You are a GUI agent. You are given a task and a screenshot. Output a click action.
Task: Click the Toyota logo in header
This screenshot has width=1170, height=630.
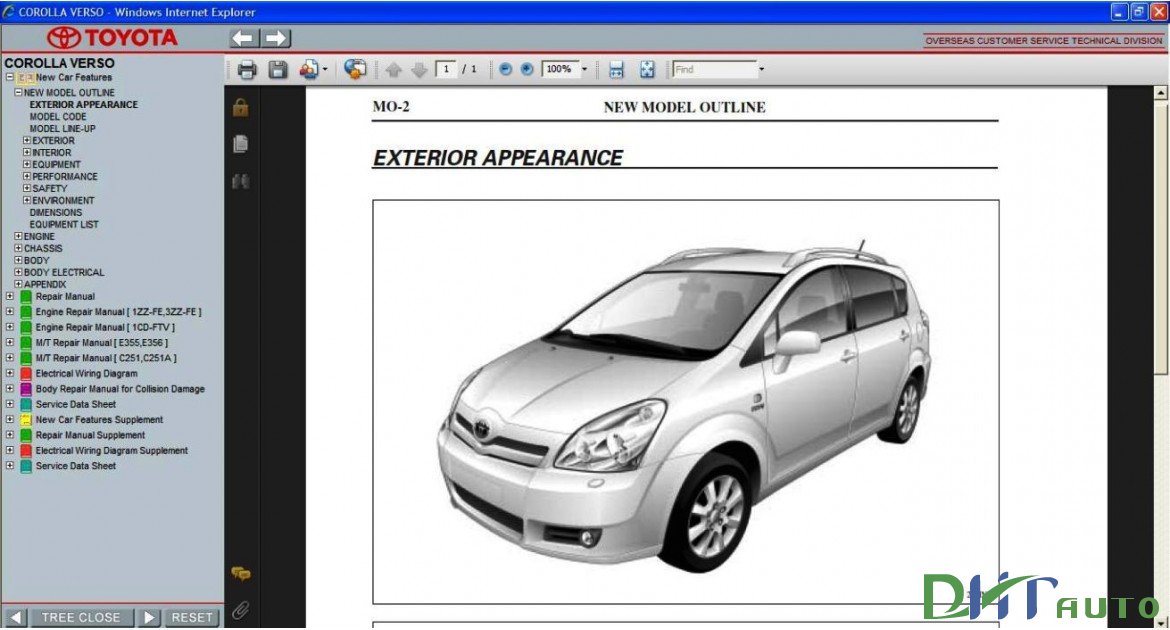coord(112,37)
